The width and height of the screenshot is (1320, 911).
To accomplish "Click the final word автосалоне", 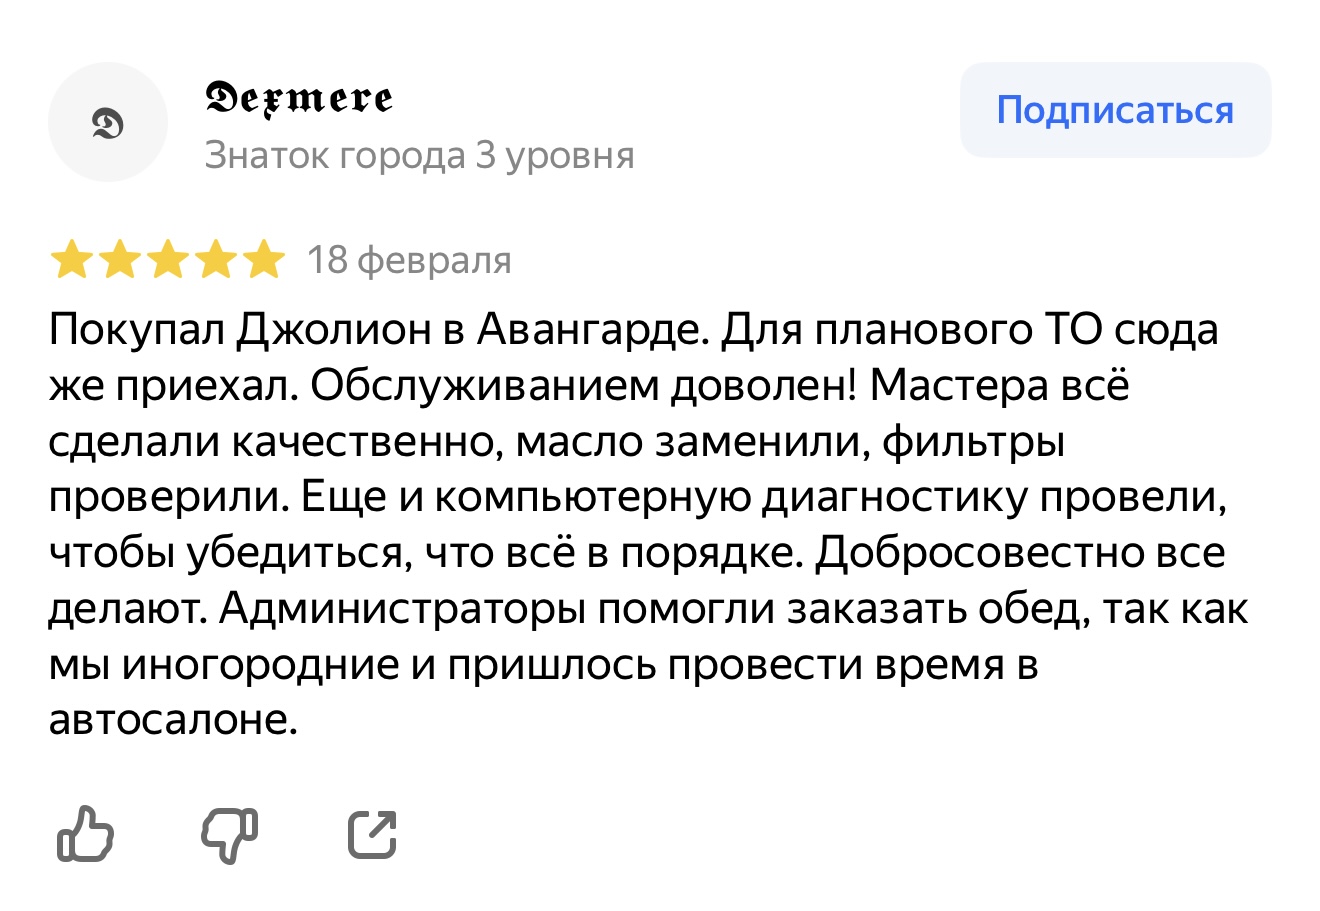I will [x=173, y=720].
